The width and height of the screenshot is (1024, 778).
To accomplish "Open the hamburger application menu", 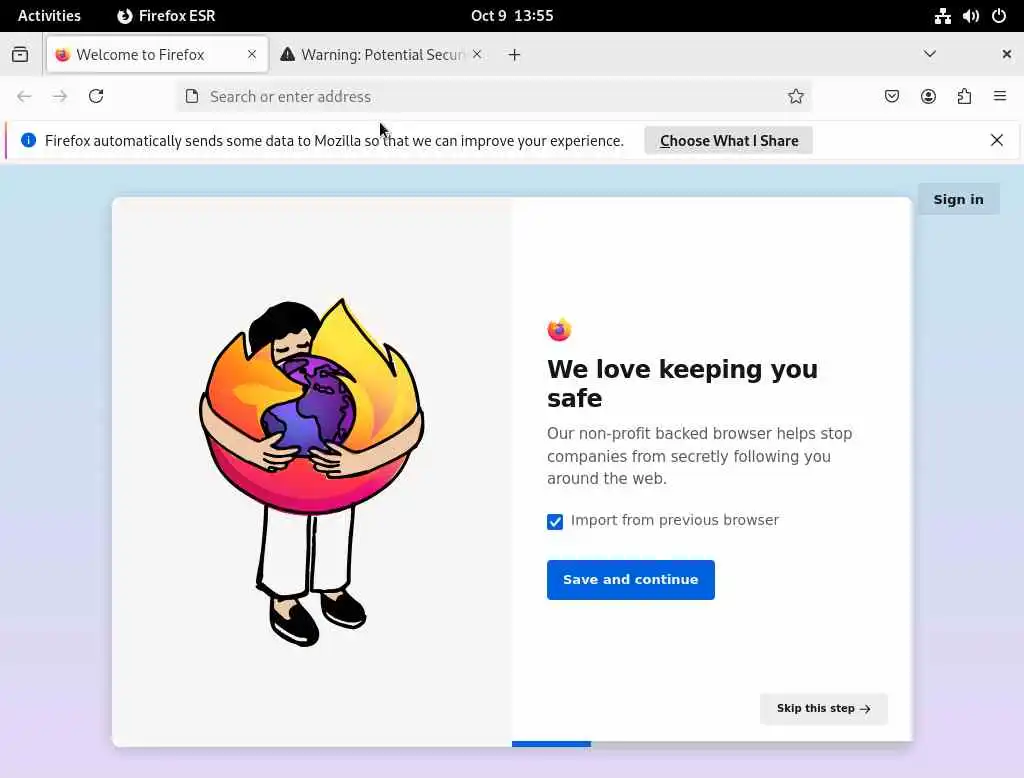I will [x=1000, y=97].
